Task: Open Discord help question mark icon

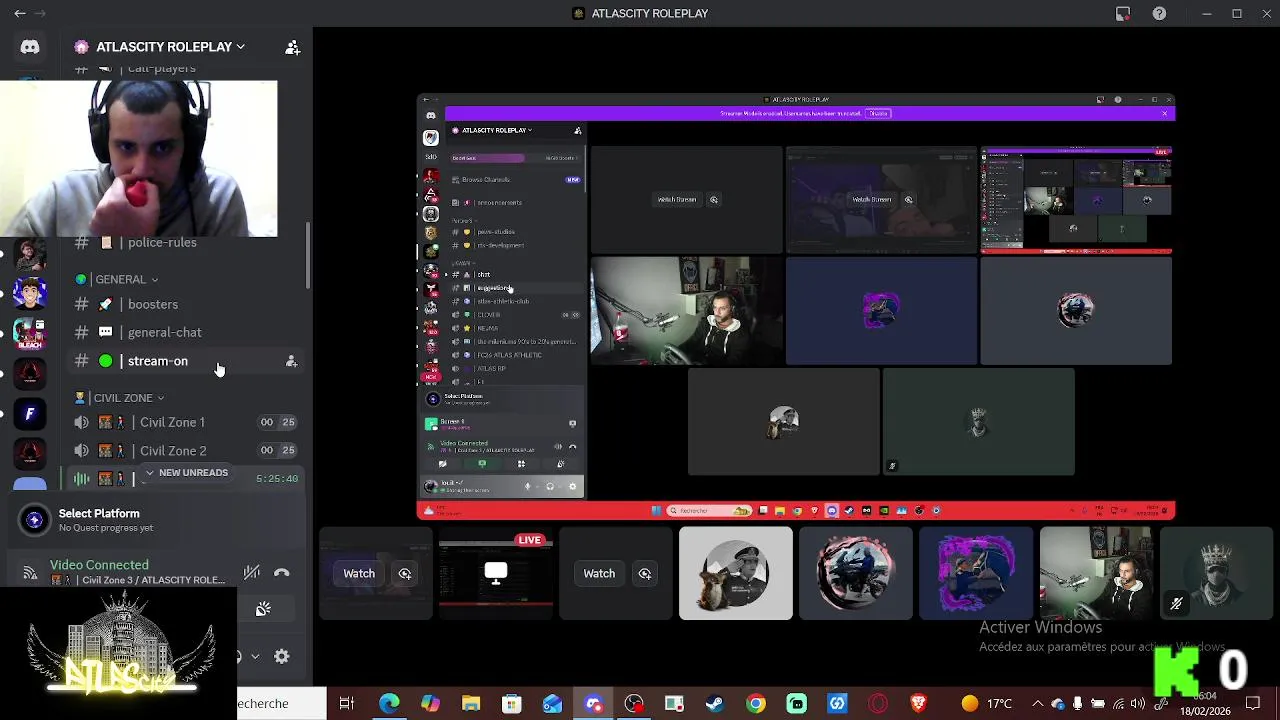Action: tap(1159, 14)
